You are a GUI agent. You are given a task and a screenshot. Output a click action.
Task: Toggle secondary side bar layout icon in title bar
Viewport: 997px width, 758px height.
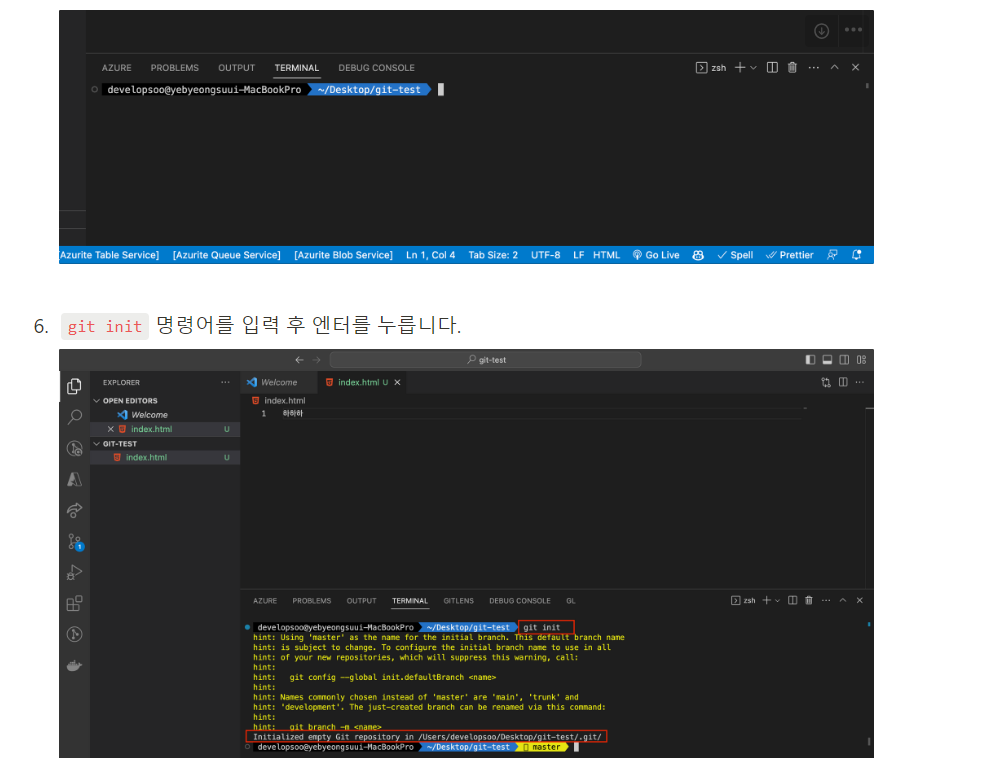(x=844, y=360)
